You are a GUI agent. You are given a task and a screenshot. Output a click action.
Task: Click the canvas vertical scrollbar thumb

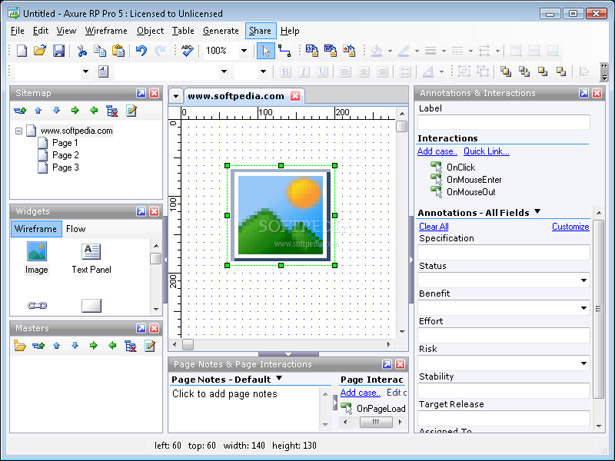tap(402, 126)
